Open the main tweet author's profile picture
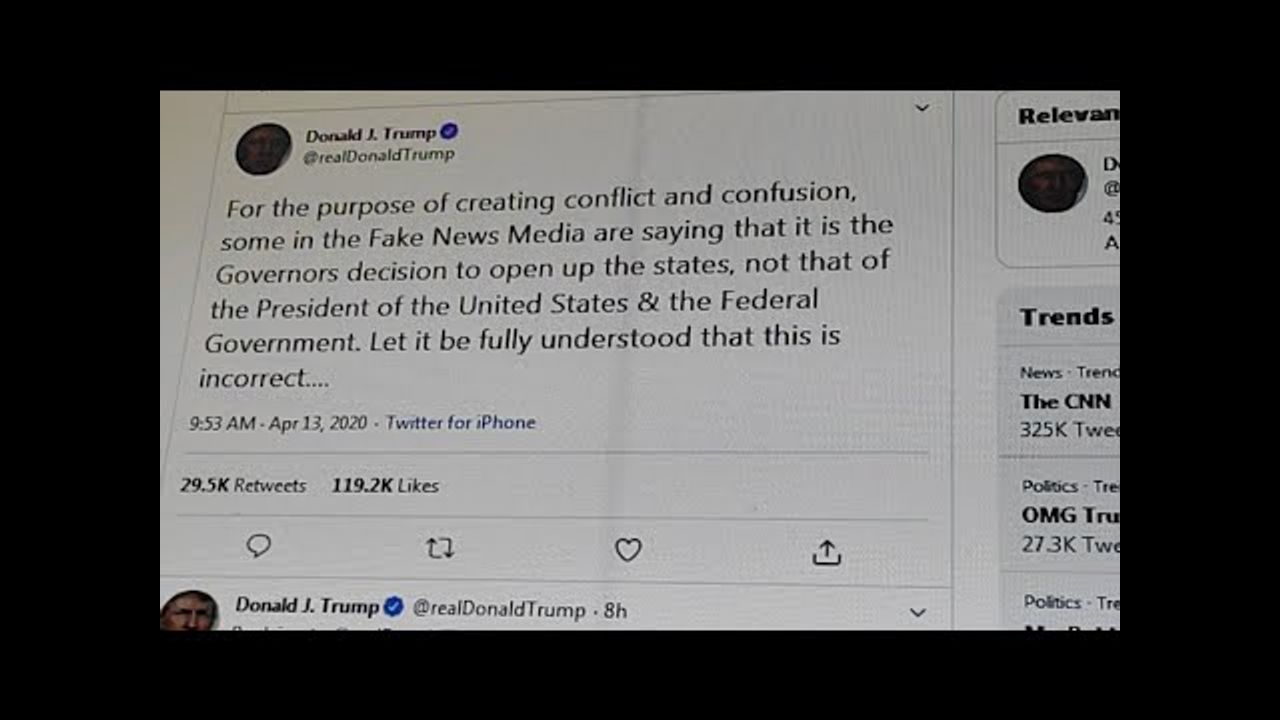The image size is (1280, 720). [263, 149]
